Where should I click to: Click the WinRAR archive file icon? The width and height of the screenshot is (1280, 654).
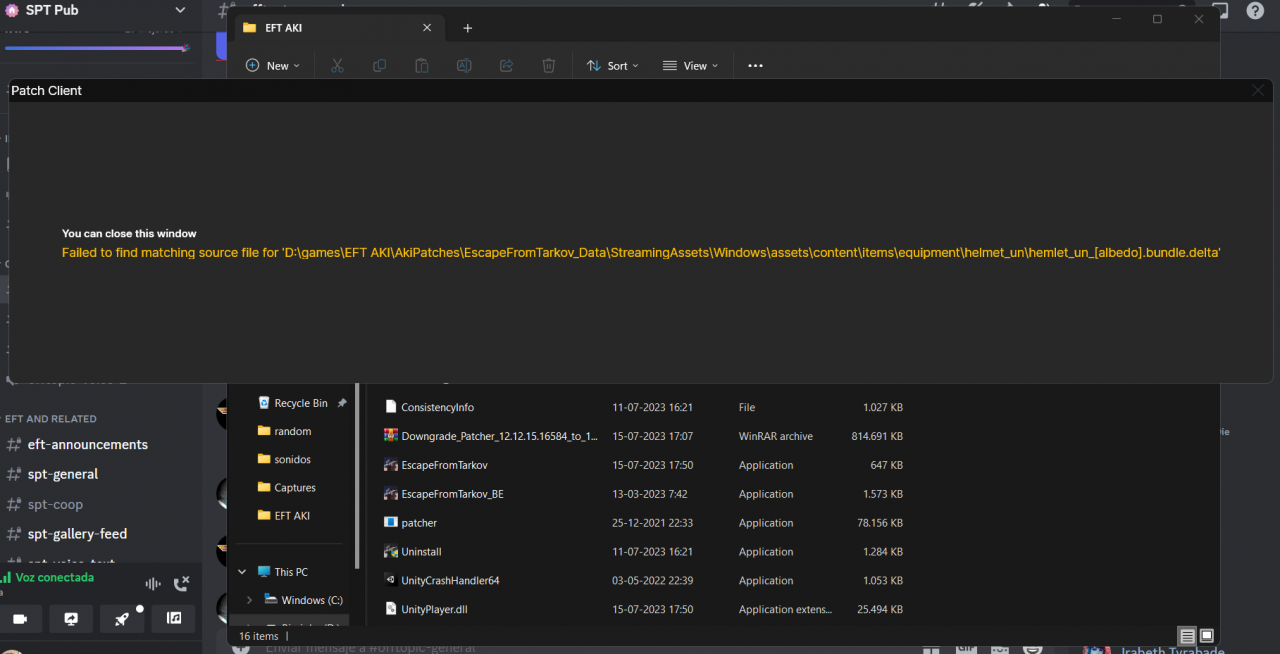[391, 436]
